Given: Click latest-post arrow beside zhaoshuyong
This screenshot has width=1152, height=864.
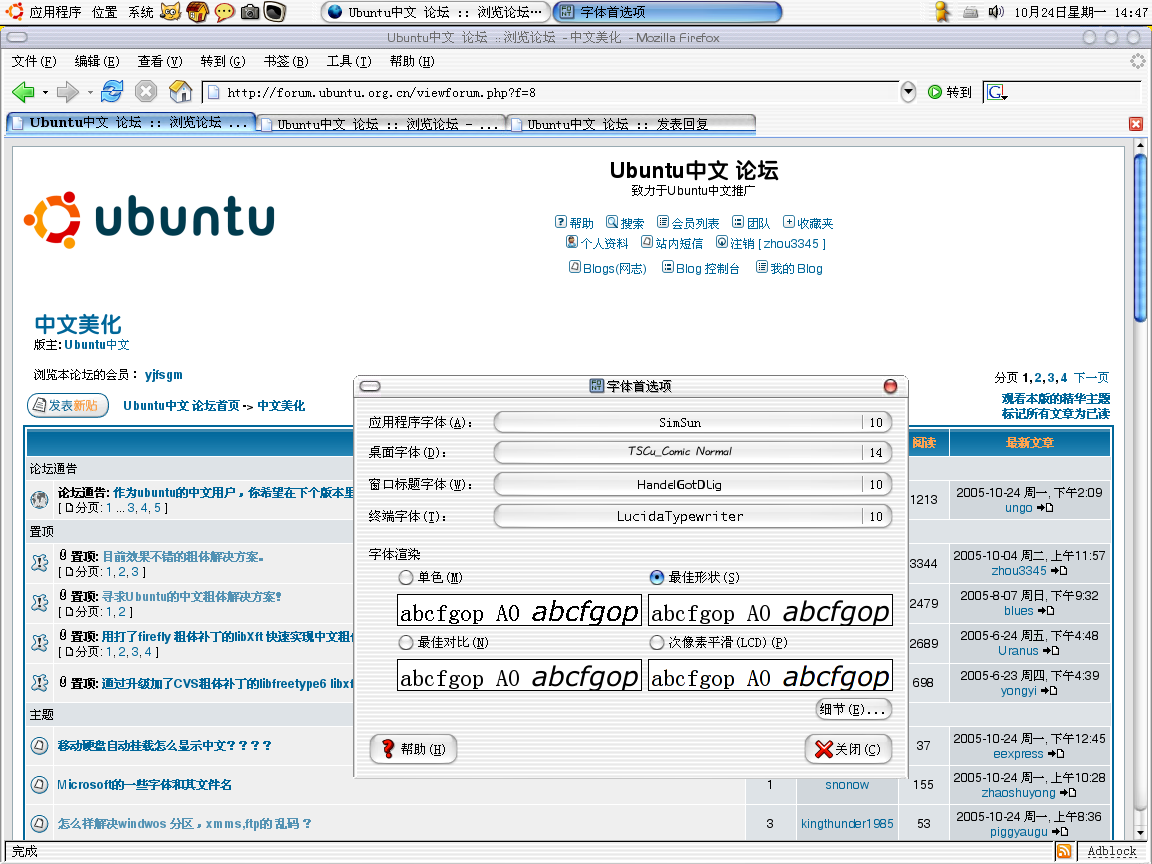Looking at the screenshot, I should point(1068,793).
